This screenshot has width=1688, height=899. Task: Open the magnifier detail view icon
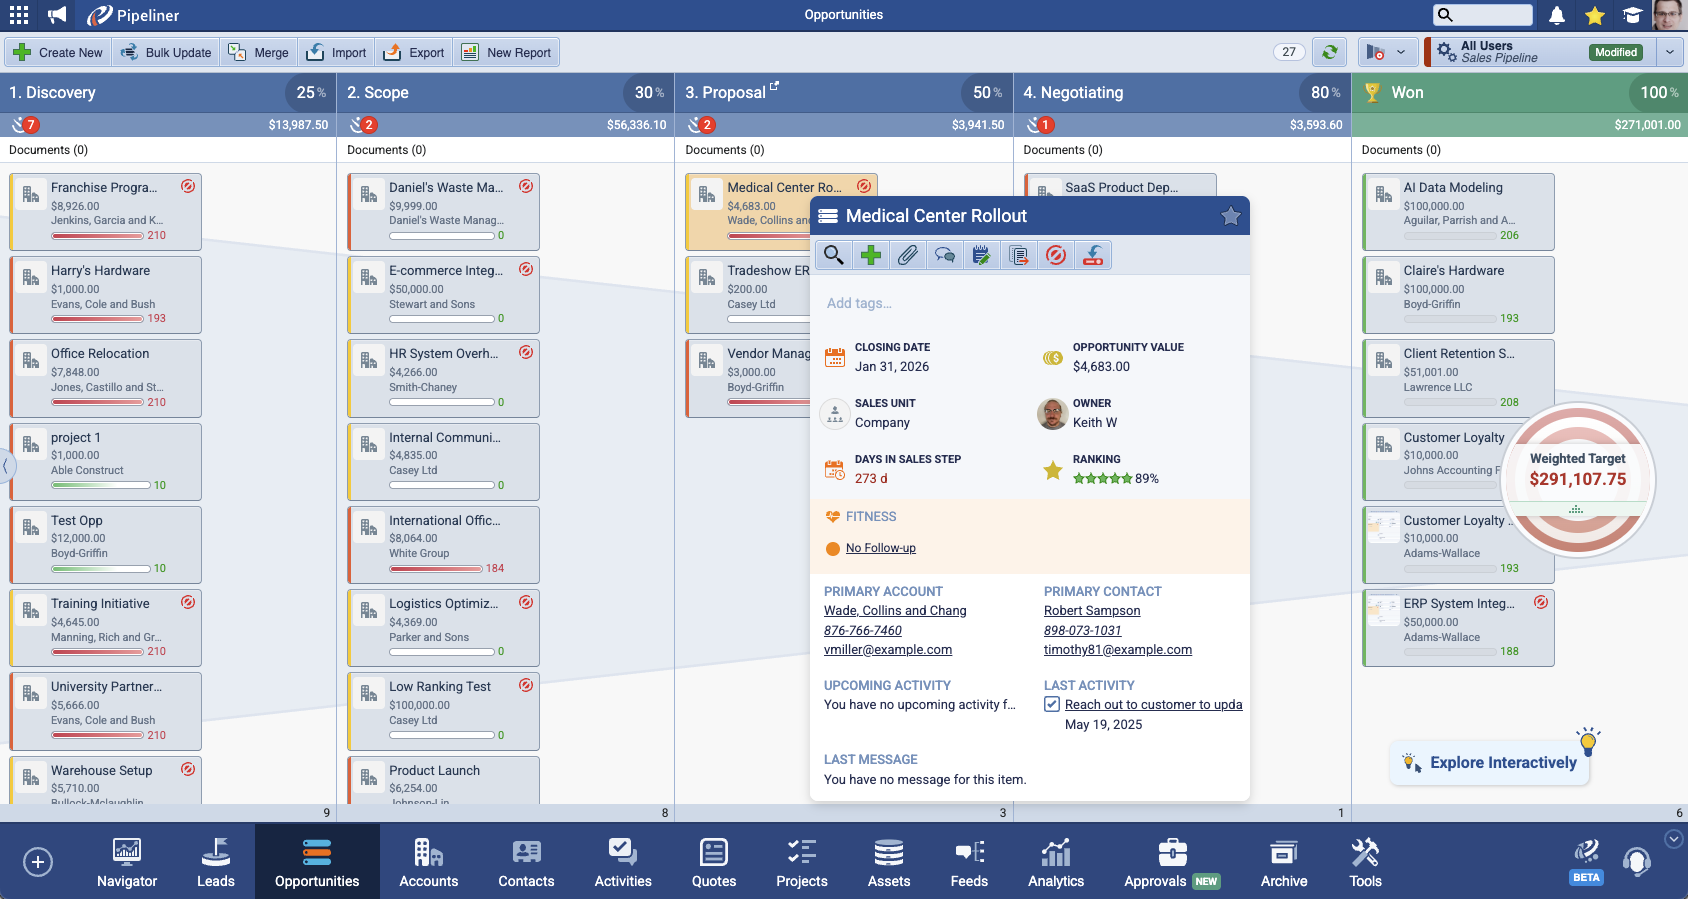833,255
